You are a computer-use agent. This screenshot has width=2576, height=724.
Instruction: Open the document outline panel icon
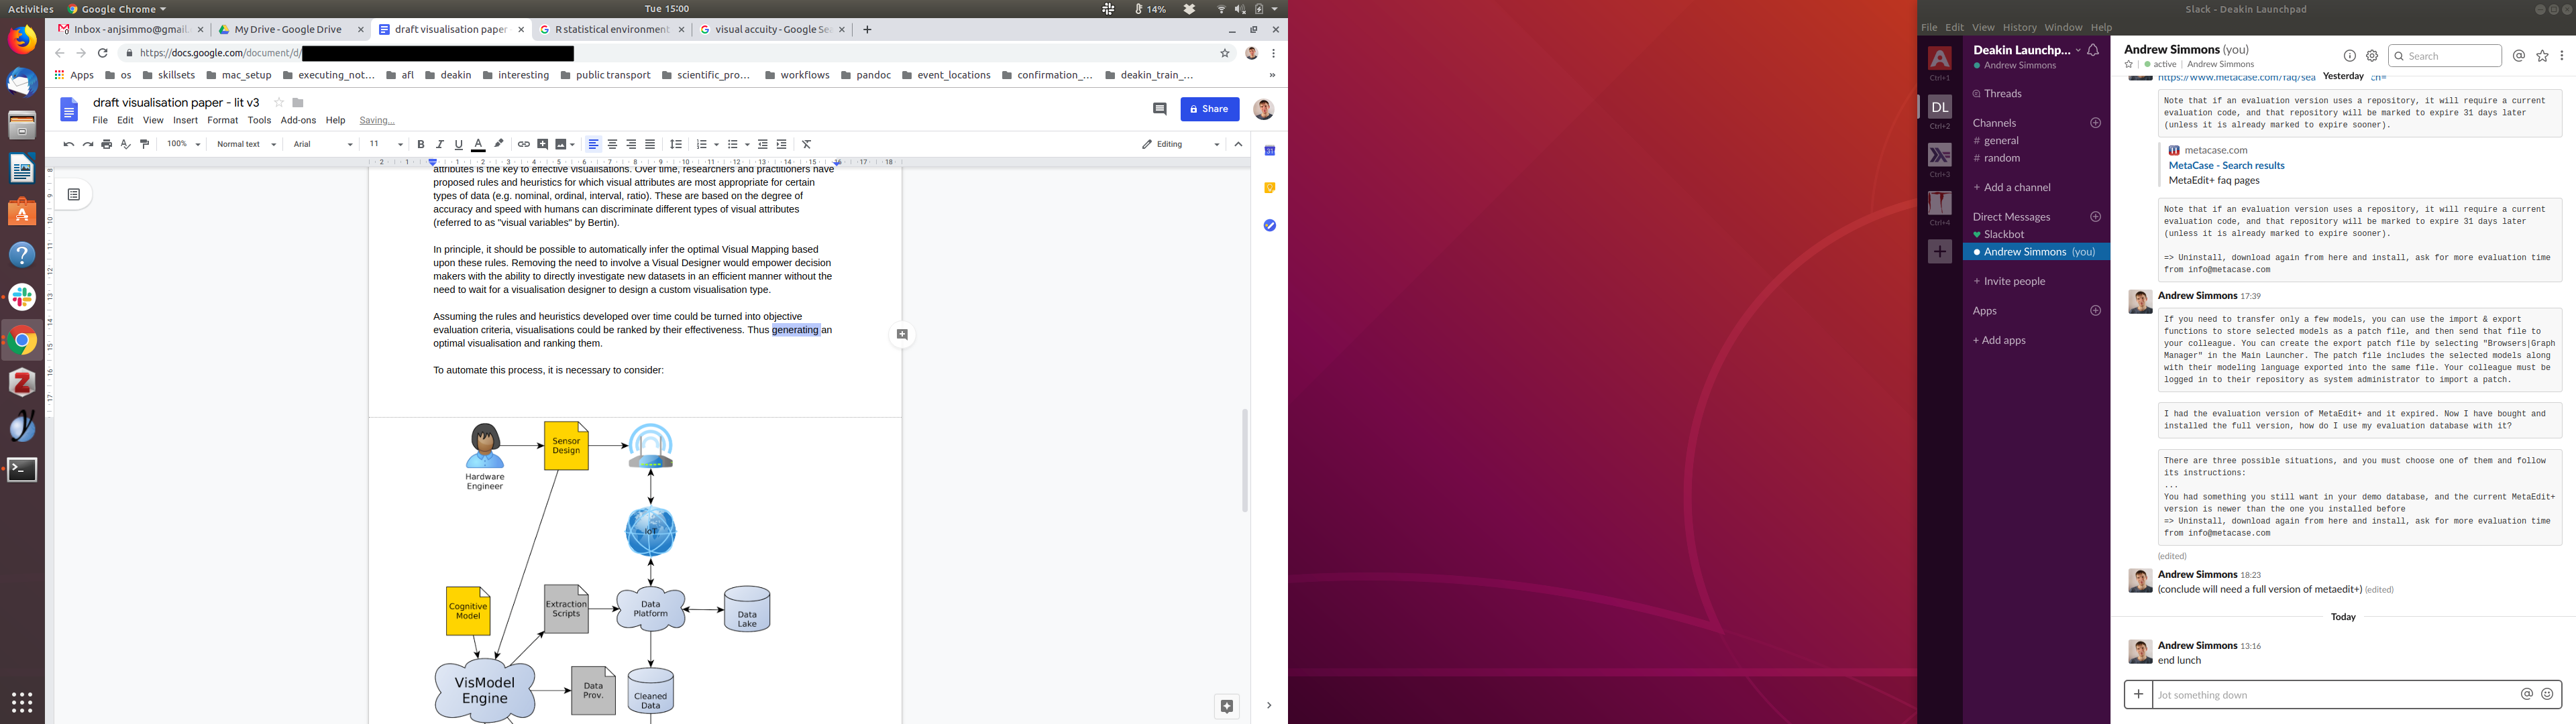coord(74,195)
